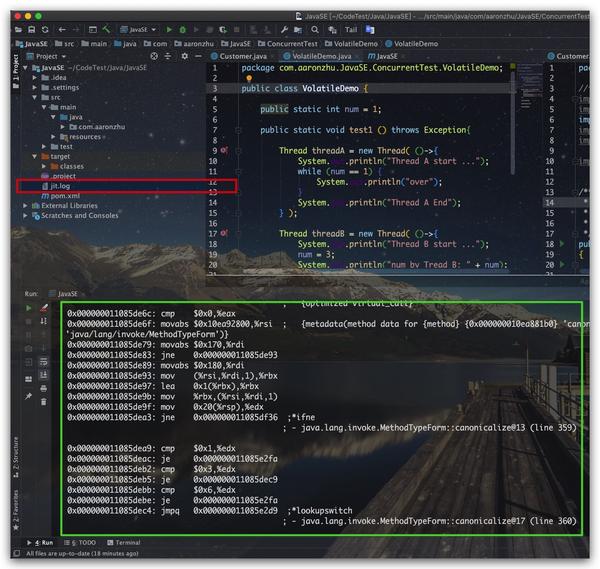Run JavaSE with the green play icon
This screenshot has width=600, height=569.
tap(169, 29)
